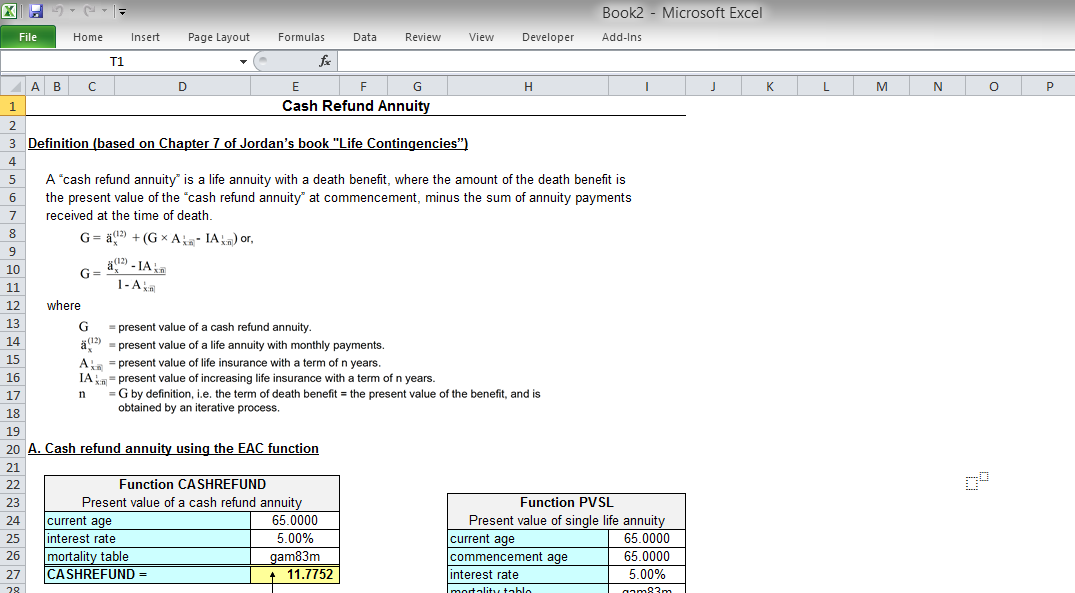Save the workbook with the floppy disk icon

coord(36,11)
